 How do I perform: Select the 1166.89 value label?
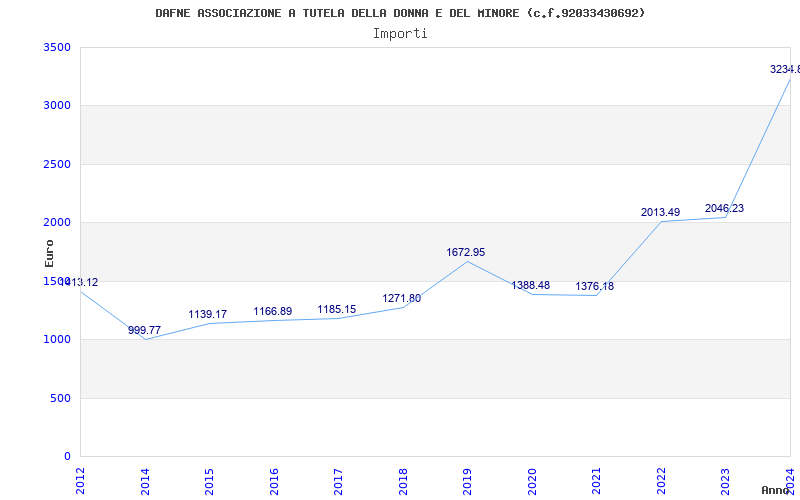[x=272, y=311]
